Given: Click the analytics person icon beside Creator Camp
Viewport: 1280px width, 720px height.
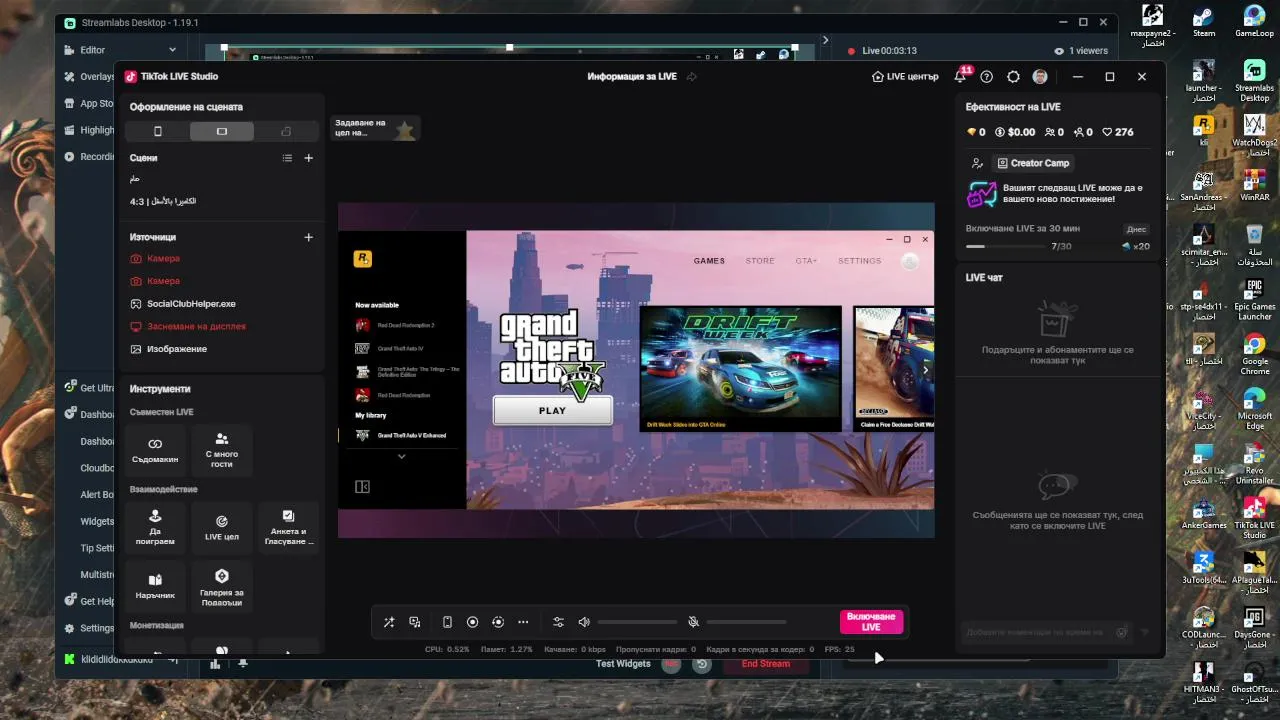Looking at the screenshot, I should click(977, 163).
